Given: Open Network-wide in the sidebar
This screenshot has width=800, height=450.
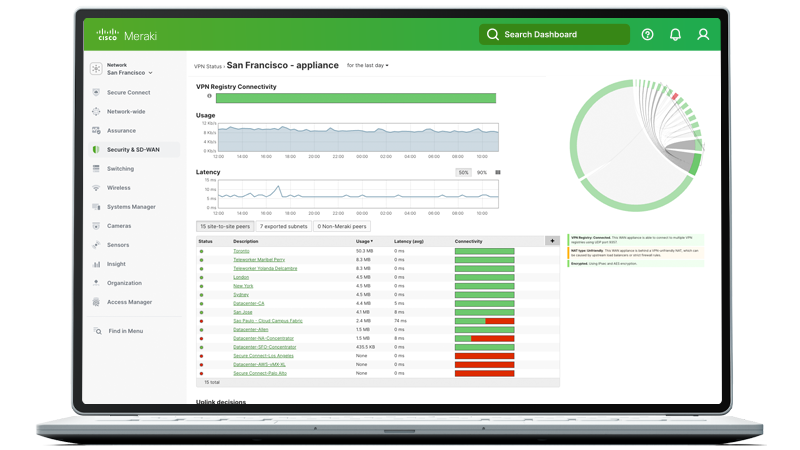Looking at the screenshot, I should tap(126, 111).
